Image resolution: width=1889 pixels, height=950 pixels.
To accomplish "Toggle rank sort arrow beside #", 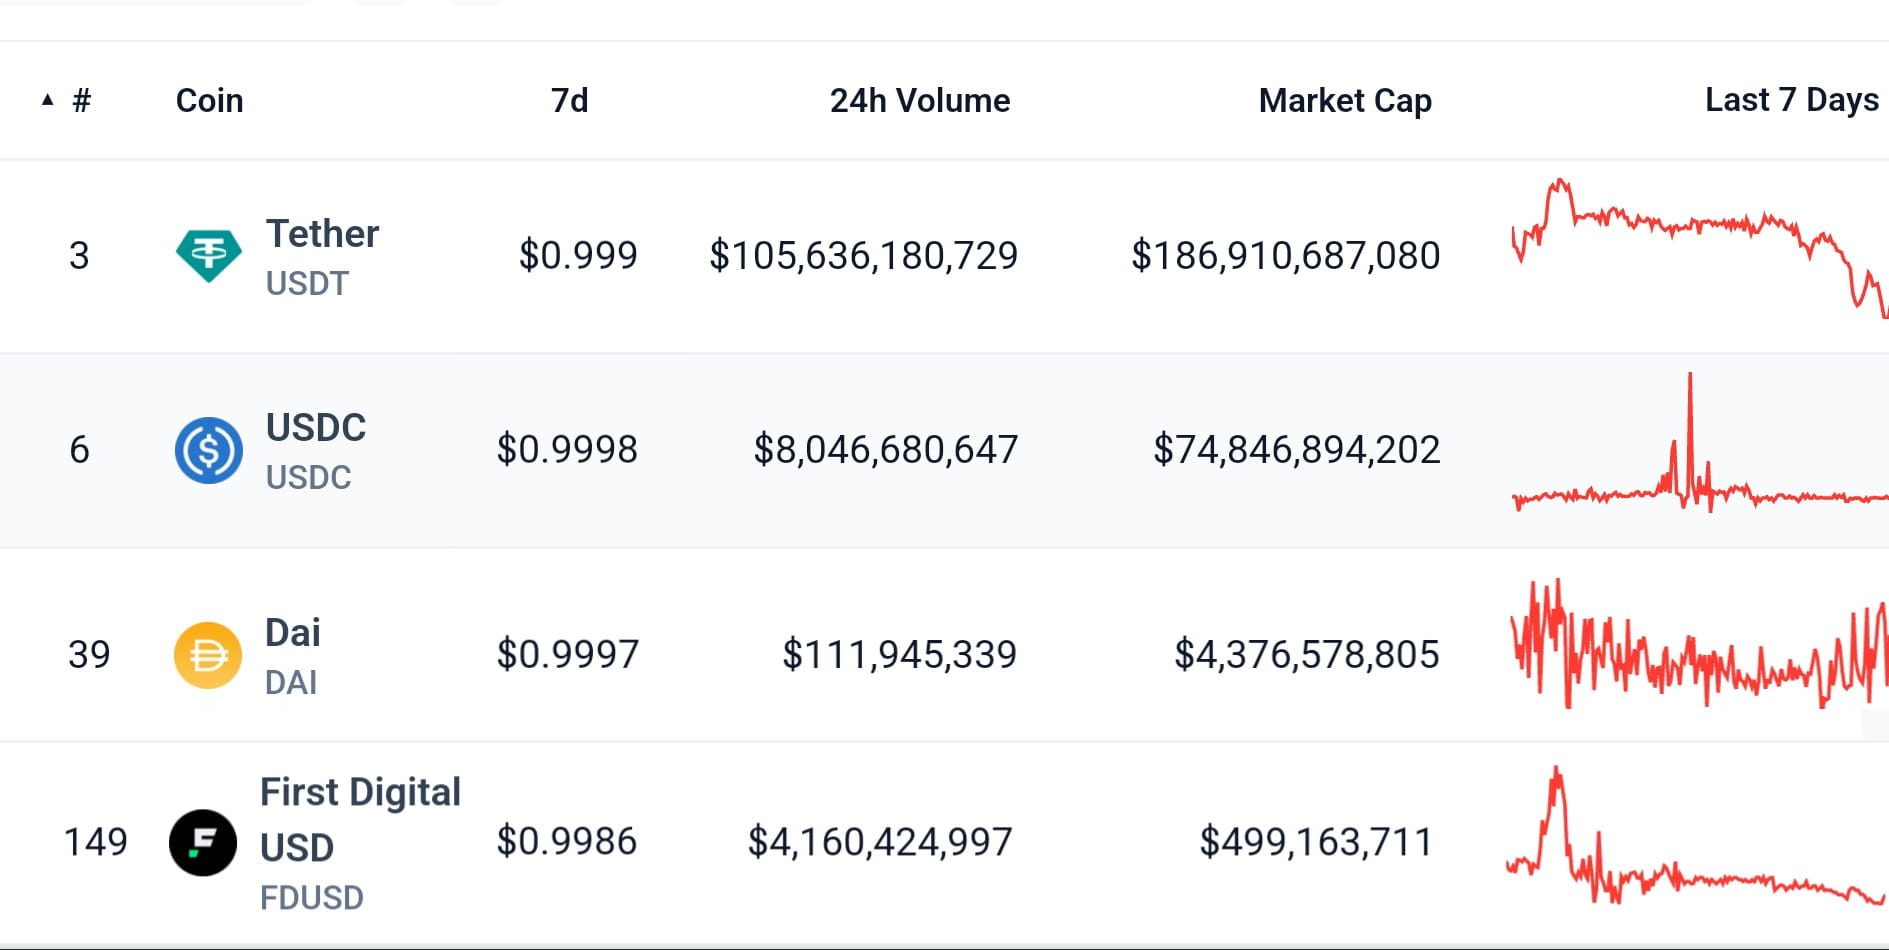I will pos(47,100).
